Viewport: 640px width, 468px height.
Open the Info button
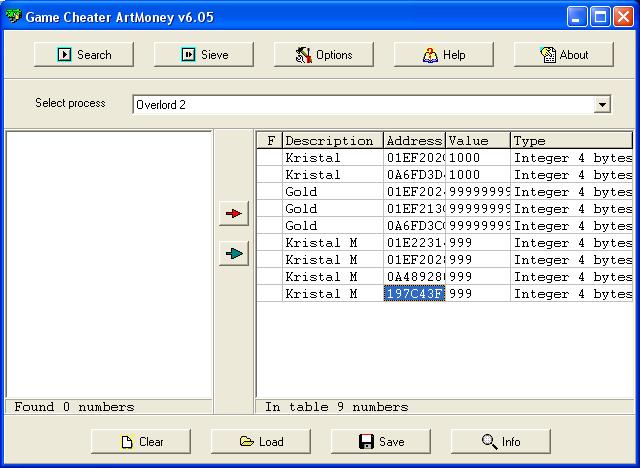[x=501, y=441]
